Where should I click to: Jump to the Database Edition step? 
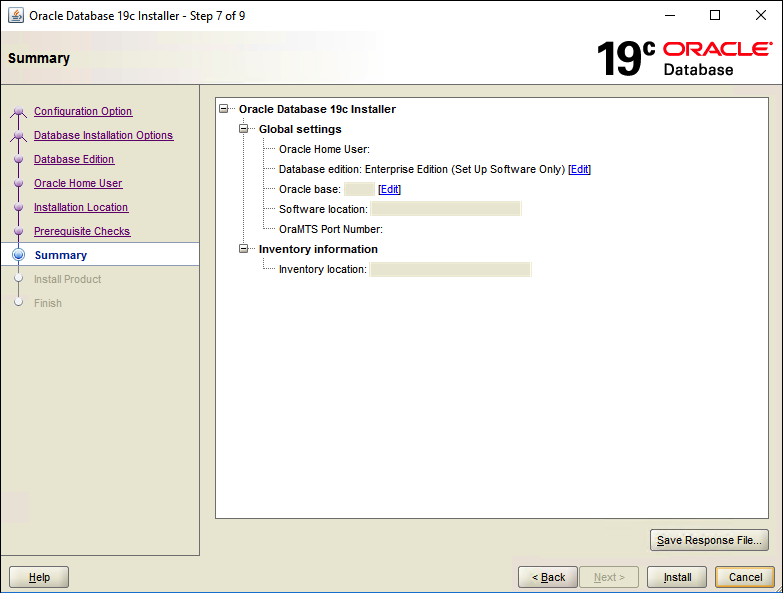pos(74,159)
